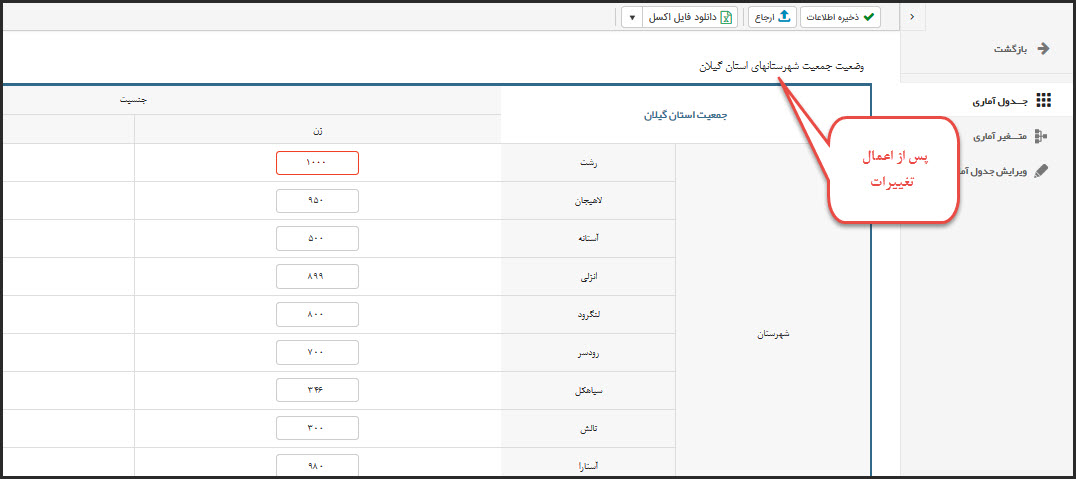Screen dimensions: 1076x479
Task: Open the Excel download dropdown arrow
Action: (x=632, y=17)
